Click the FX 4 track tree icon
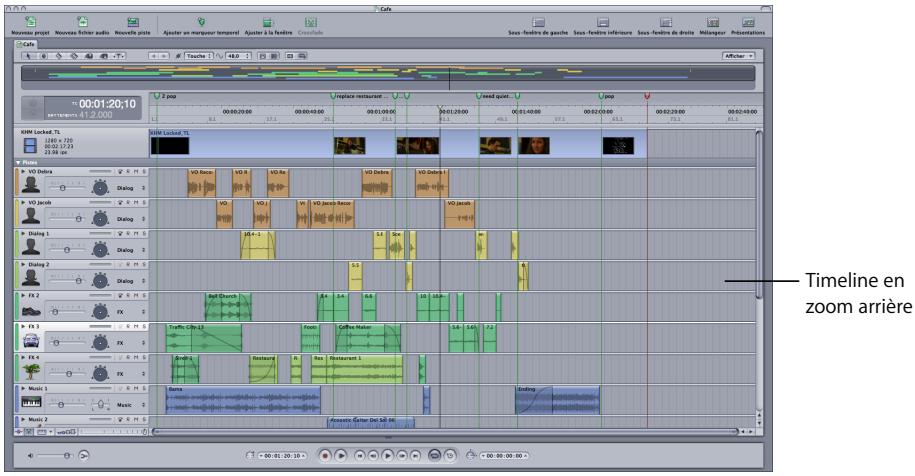Viewport: 915px width, 476px height. (31, 371)
